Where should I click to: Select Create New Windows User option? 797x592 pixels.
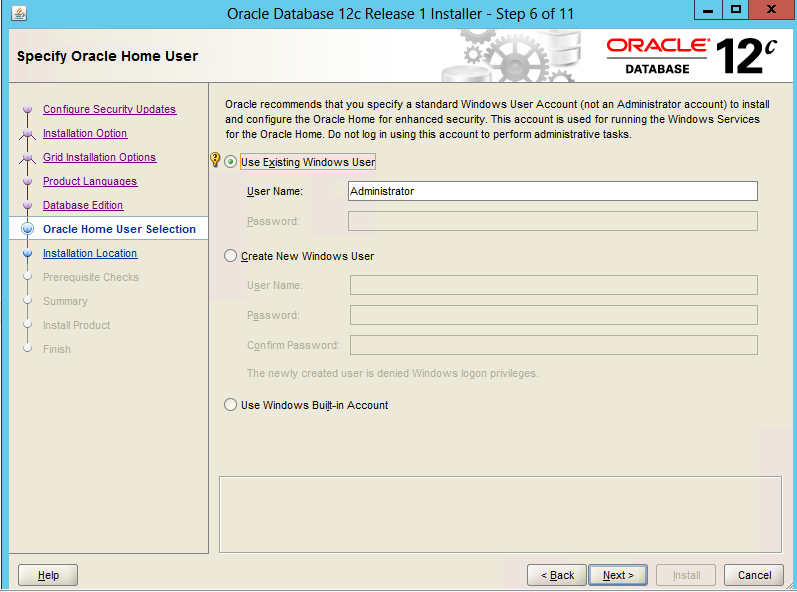point(231,256)
